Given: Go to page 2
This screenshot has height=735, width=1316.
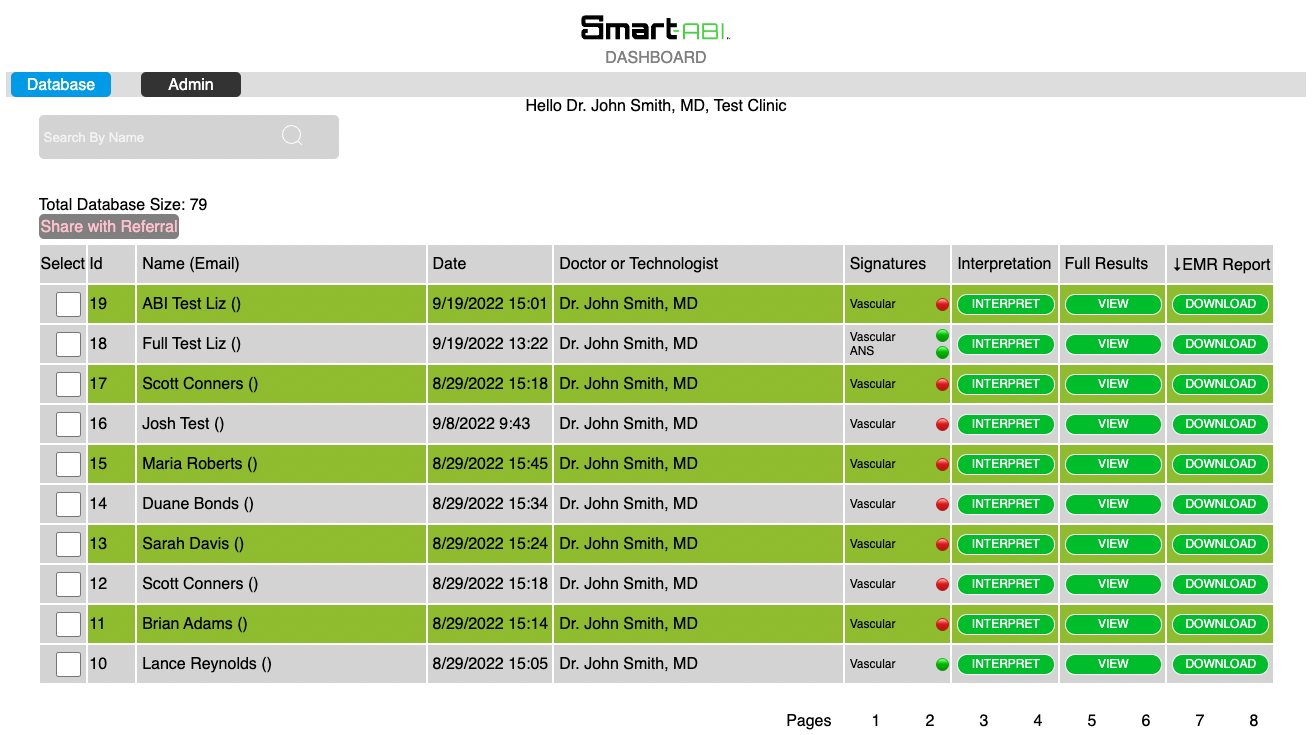Looking at the screenshot, I should pos(930,720).
